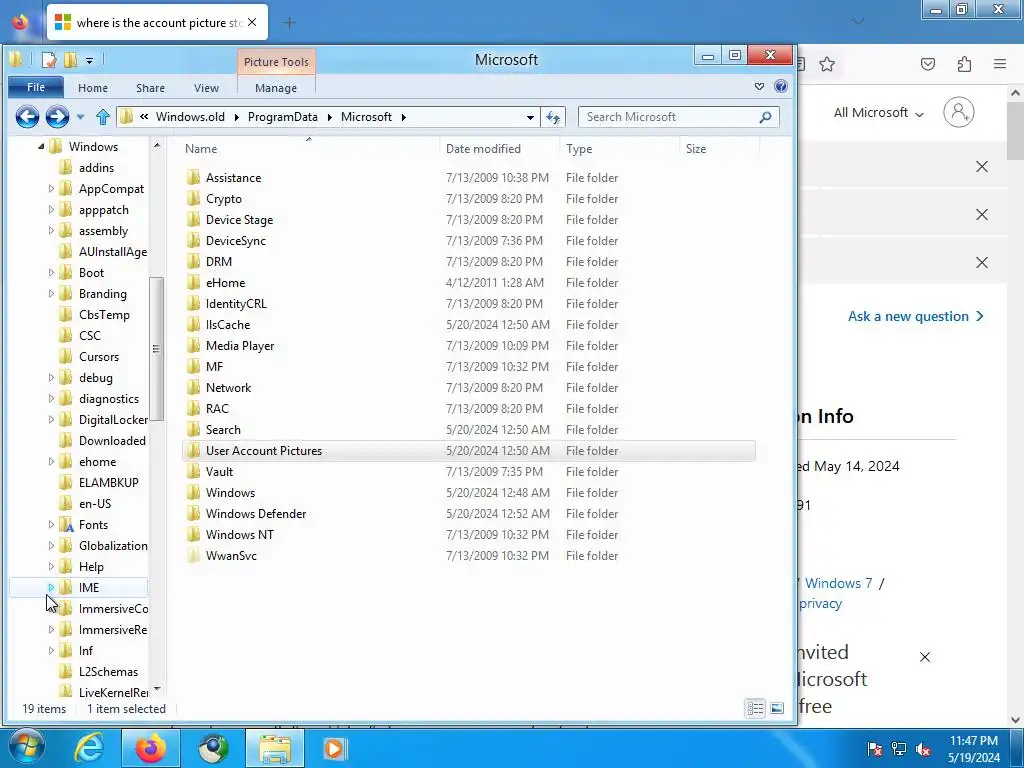
Task: Refresh the Microsoft folder view
Action: tap(553, 117)
